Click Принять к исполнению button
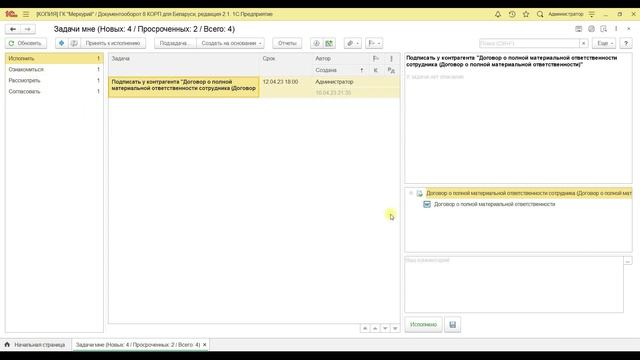This screenshot has height=360, width=640. (113, 43)
